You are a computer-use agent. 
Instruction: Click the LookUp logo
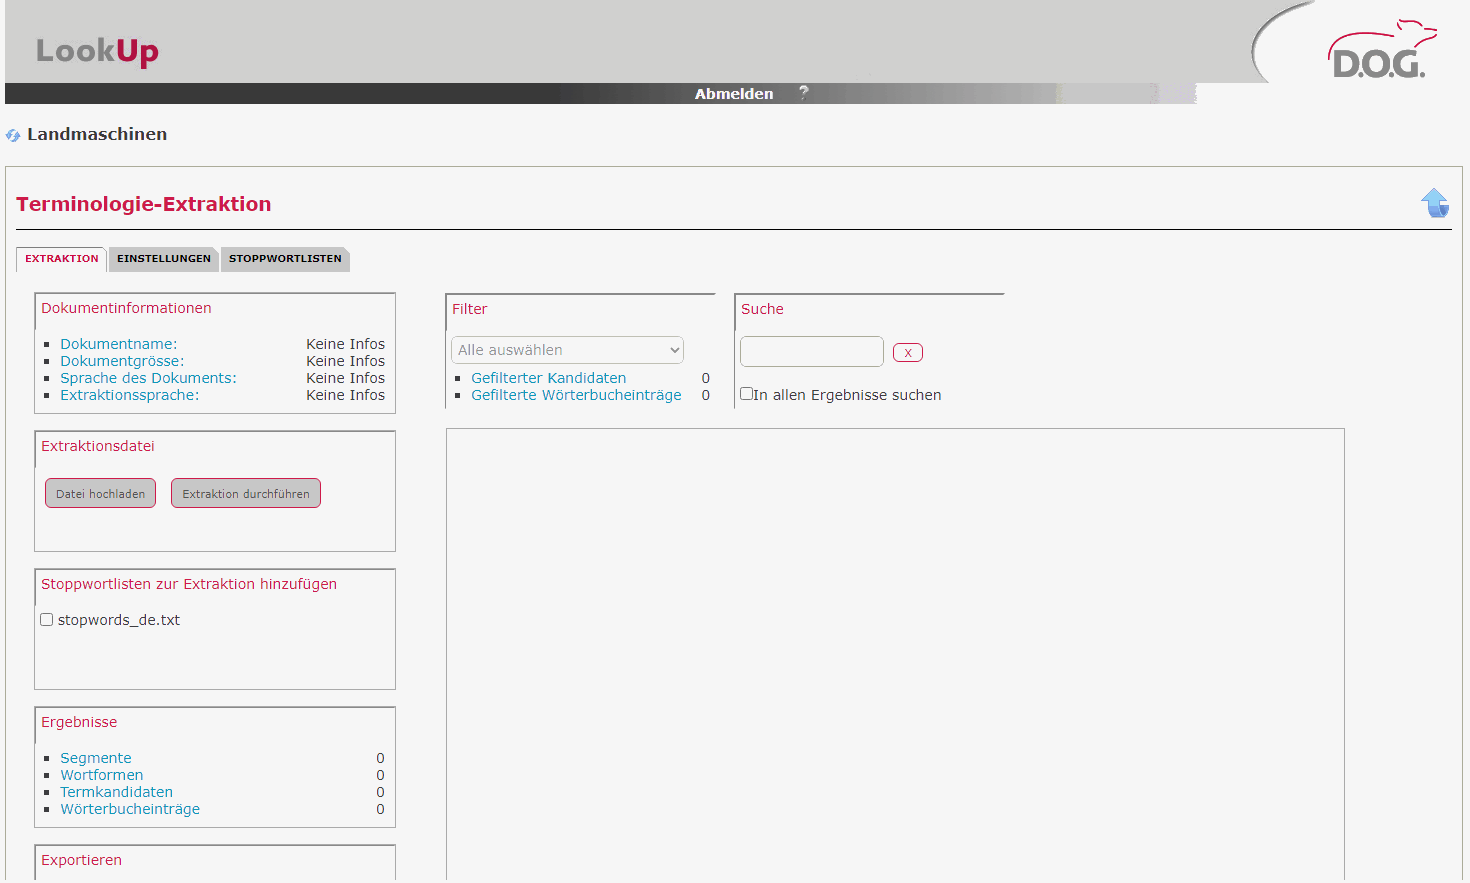tap(97, 50)
